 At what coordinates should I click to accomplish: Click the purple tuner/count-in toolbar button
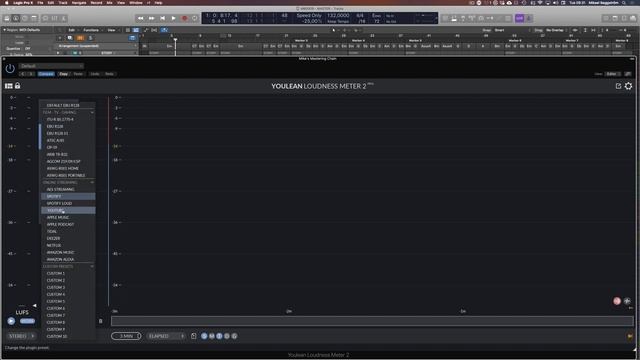tap(519, 18)
